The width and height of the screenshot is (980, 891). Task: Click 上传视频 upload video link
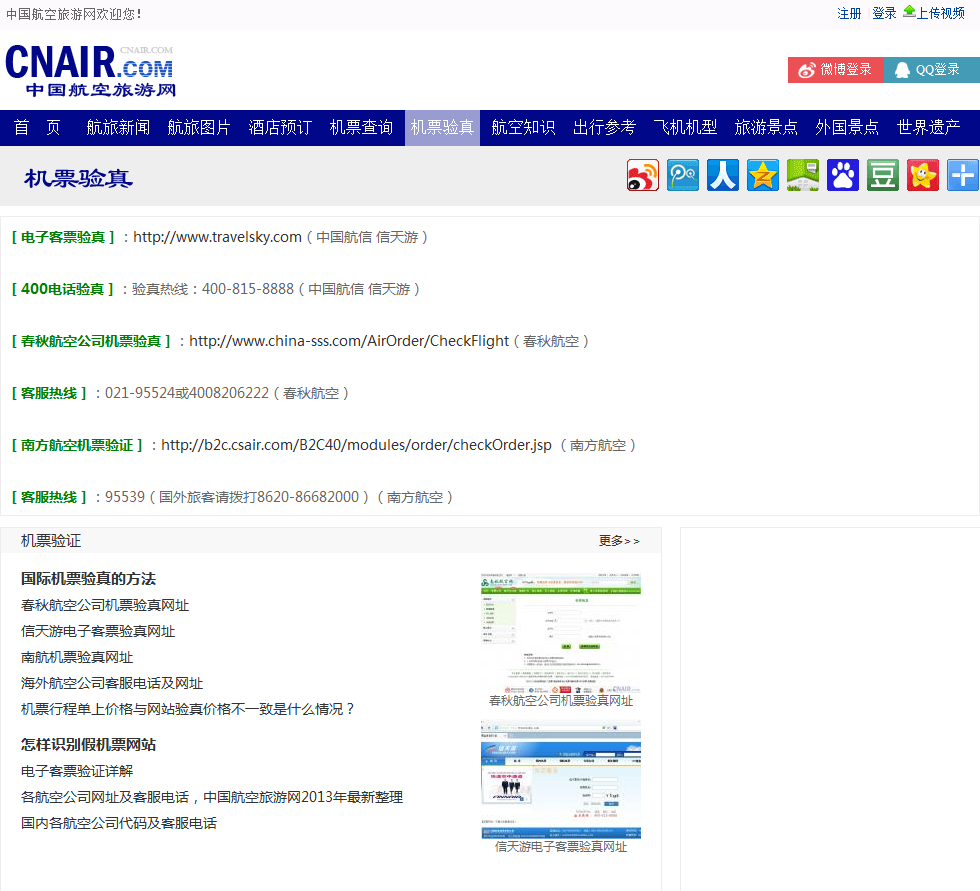[x=941, y=13]
